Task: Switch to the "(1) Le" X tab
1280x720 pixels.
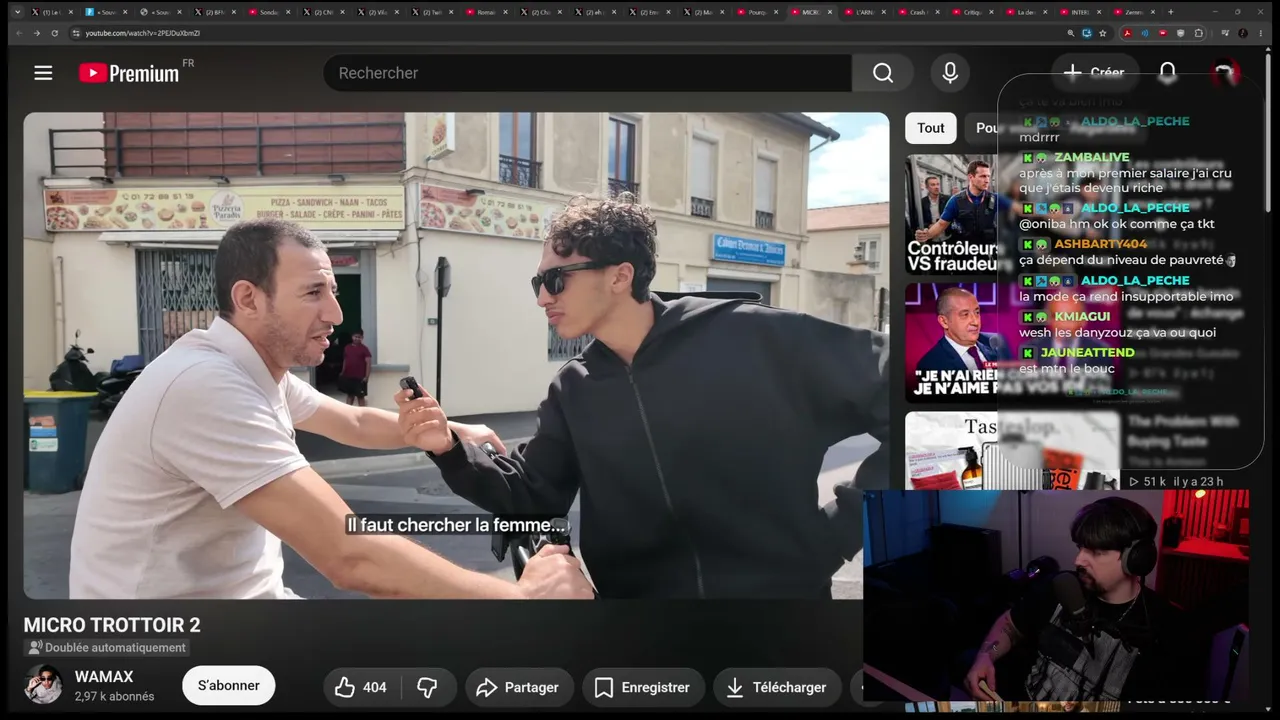Action: tap(53, 12)
